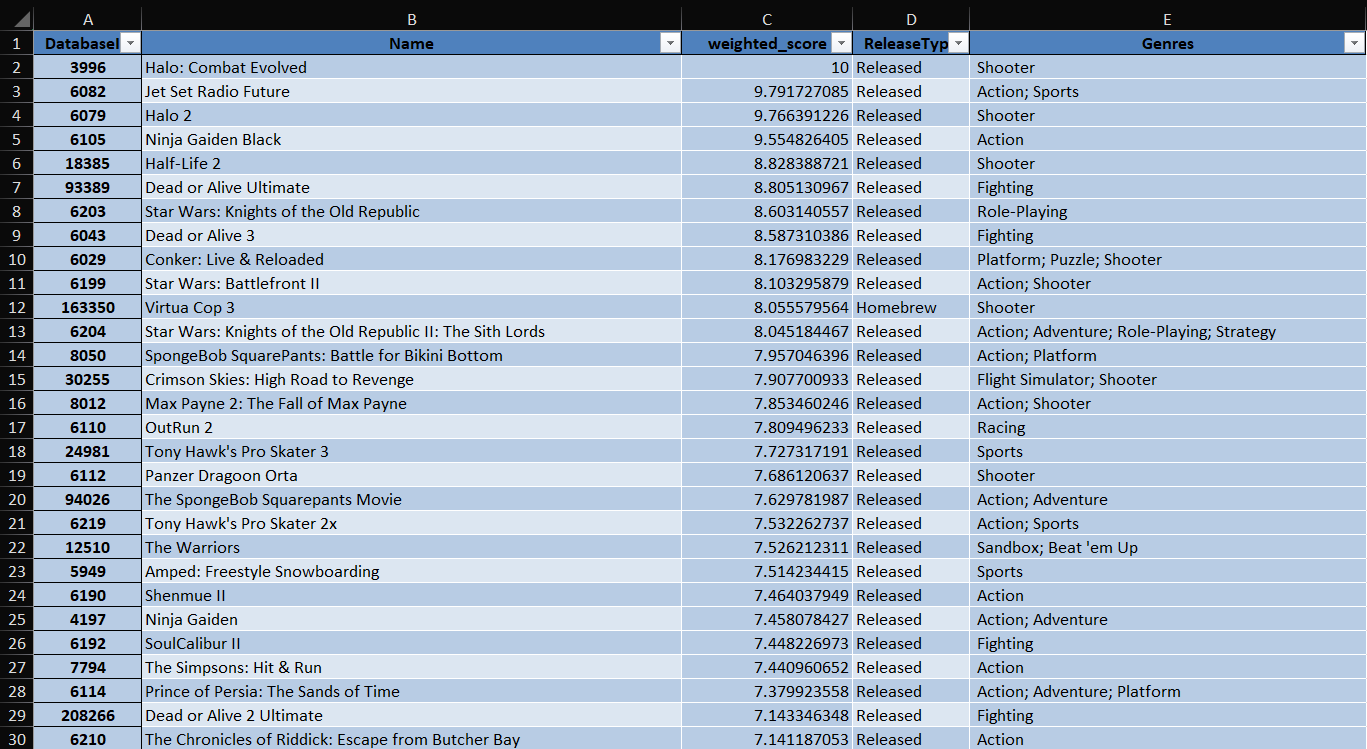The width and height of the screenshot is (1367, 749).
Task: Click the cell 'Half-Life 2'
Action: (x=412, y=163)
